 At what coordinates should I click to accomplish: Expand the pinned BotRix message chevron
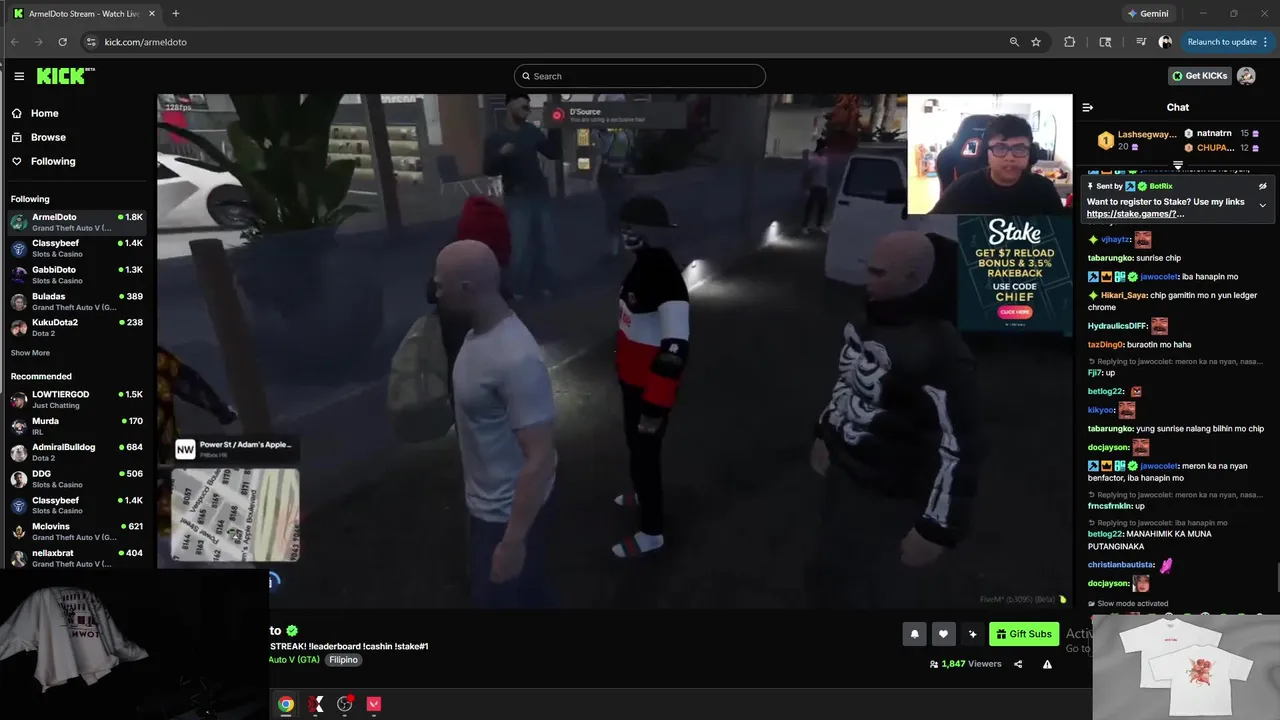[x=1262, y=205]
